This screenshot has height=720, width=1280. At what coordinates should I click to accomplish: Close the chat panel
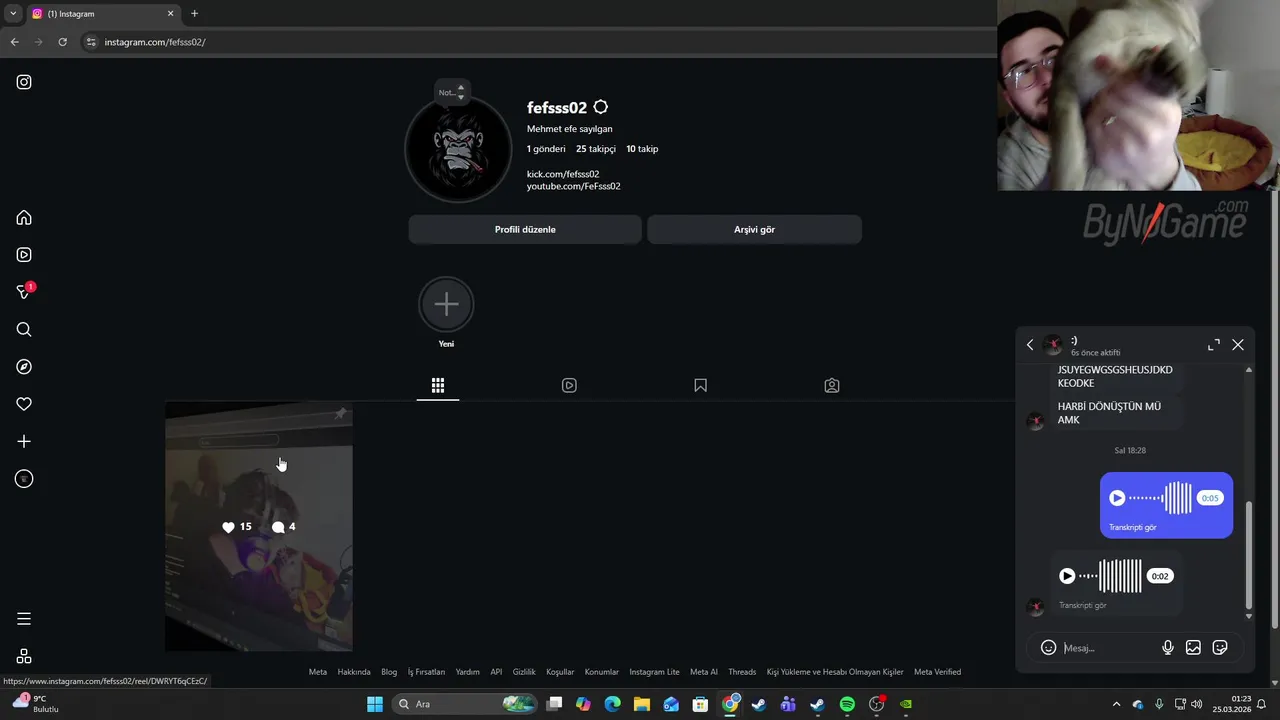click(x=1238, y=344)
